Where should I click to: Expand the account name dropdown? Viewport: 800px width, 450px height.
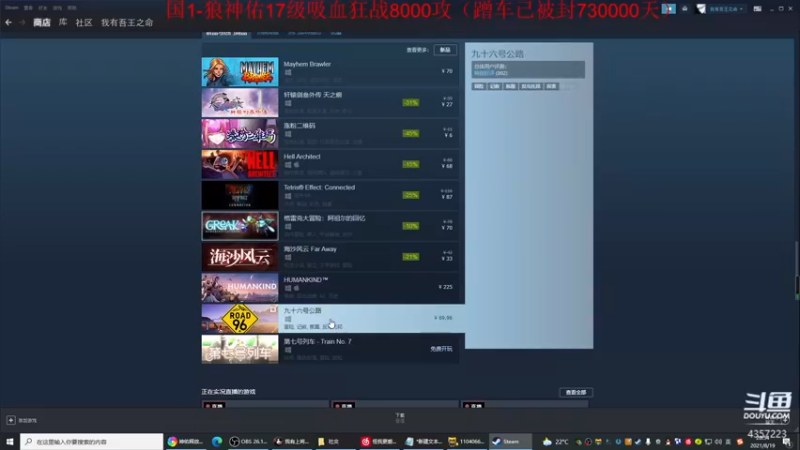click(726, 9)
